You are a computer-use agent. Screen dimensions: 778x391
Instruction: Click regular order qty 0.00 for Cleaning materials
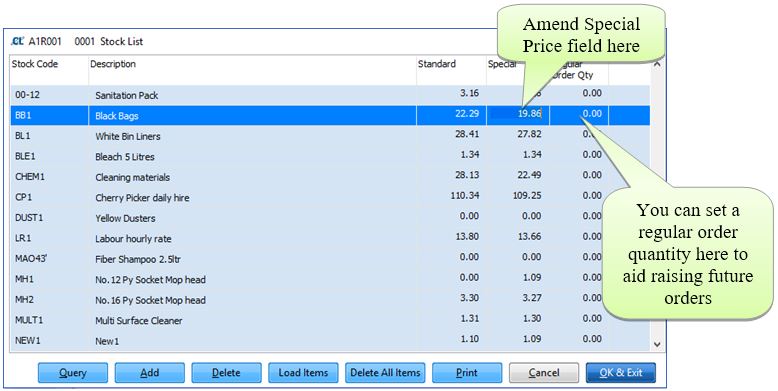click(x=592, y=175)
